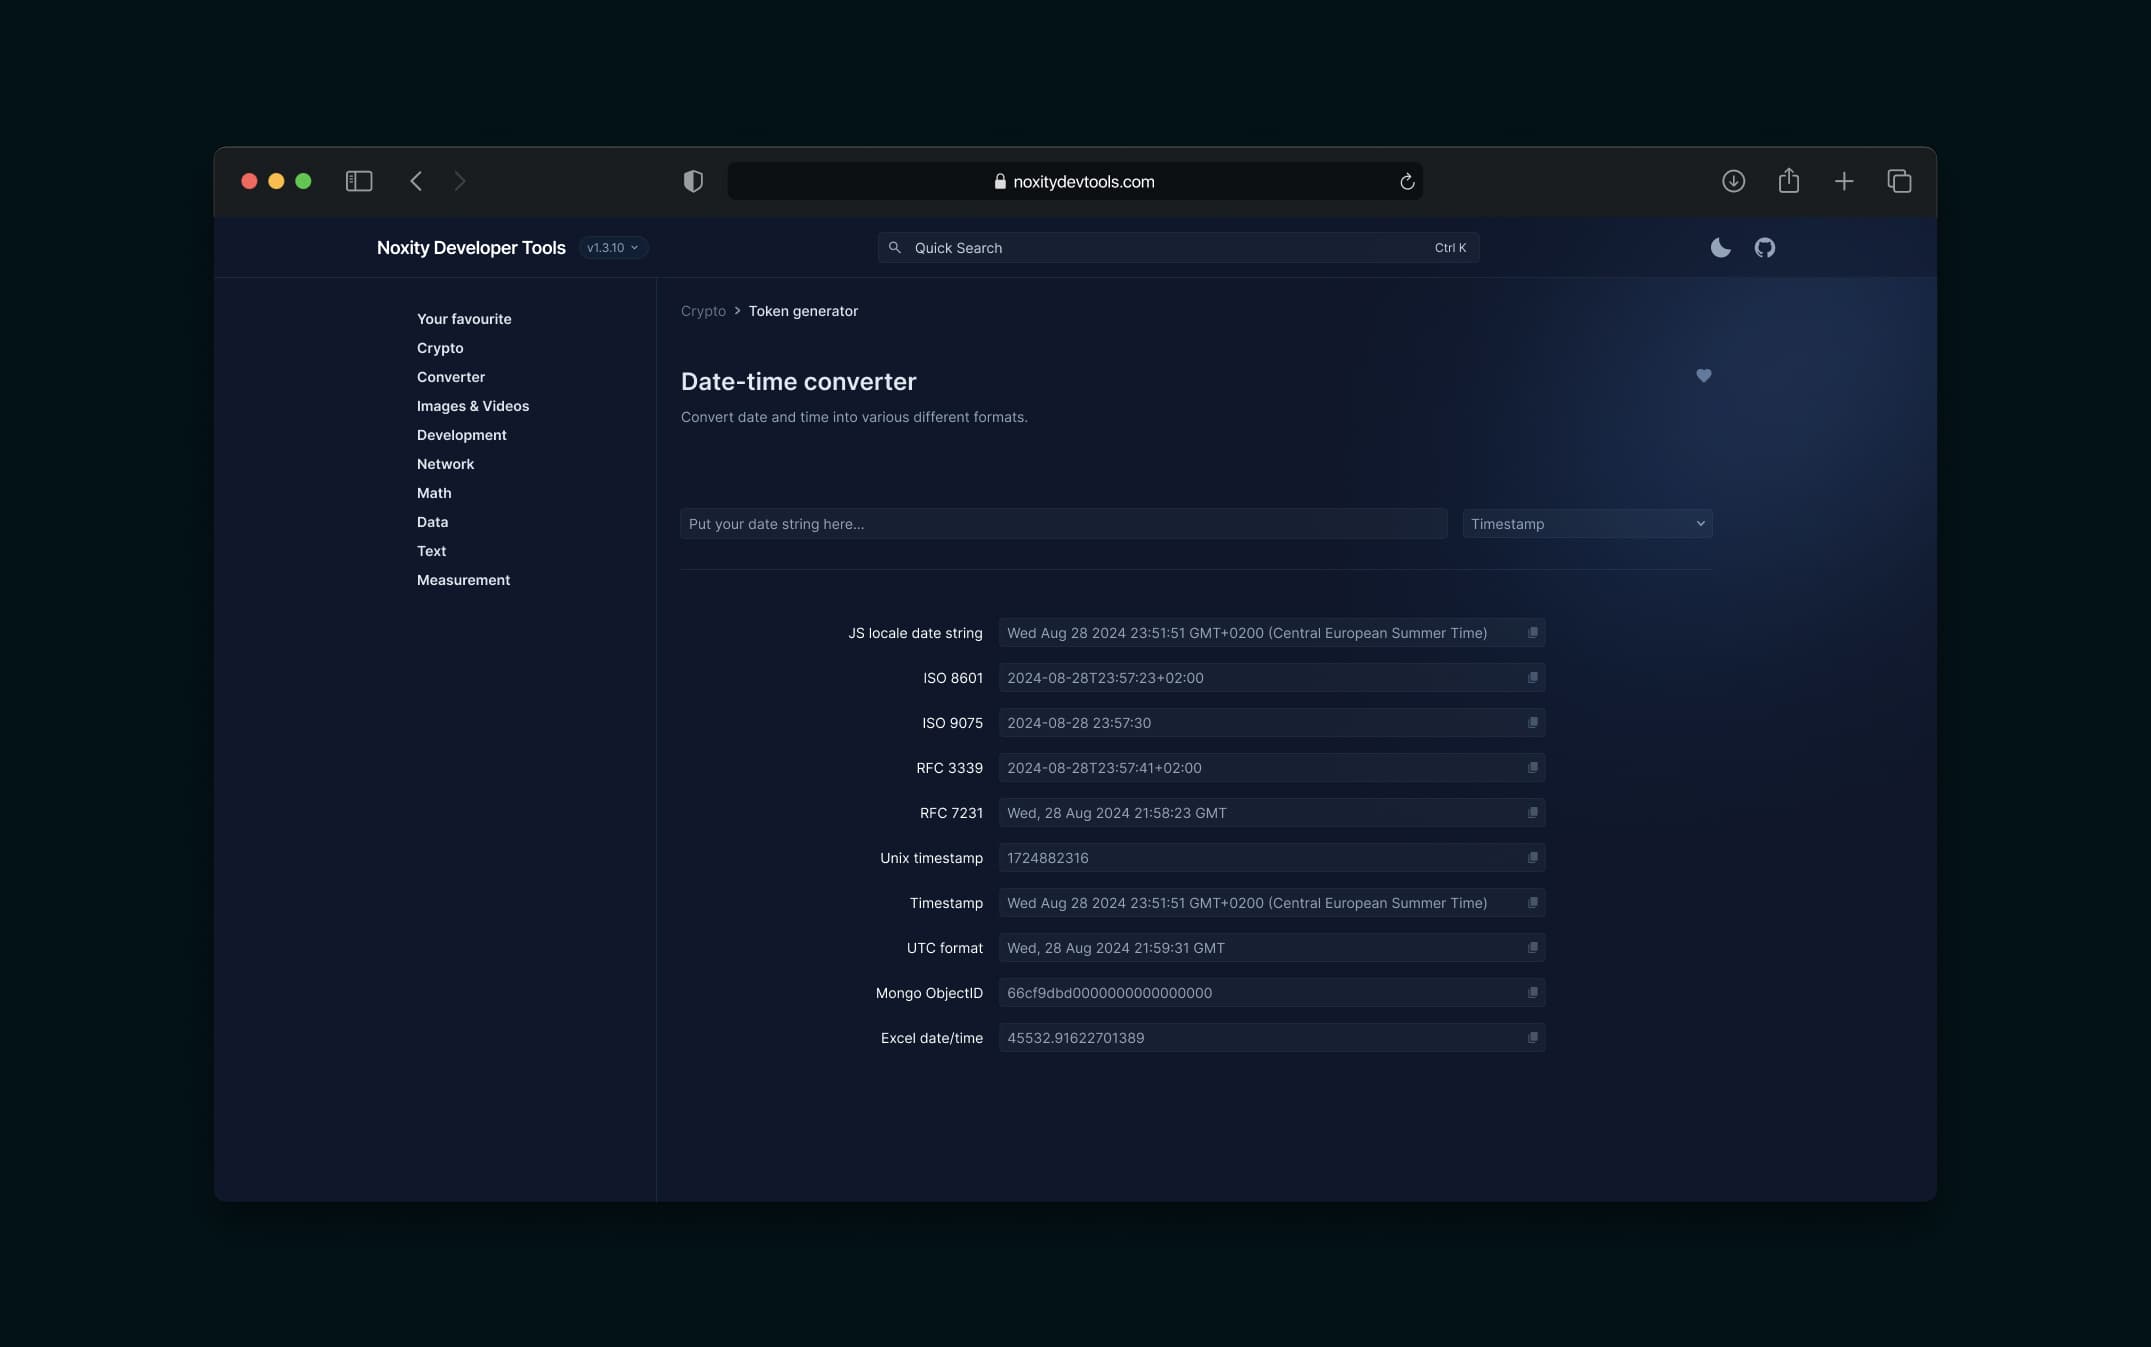Open the Network category
The height and width of the screenshot is (1347, 2151).
click(446, 464)
